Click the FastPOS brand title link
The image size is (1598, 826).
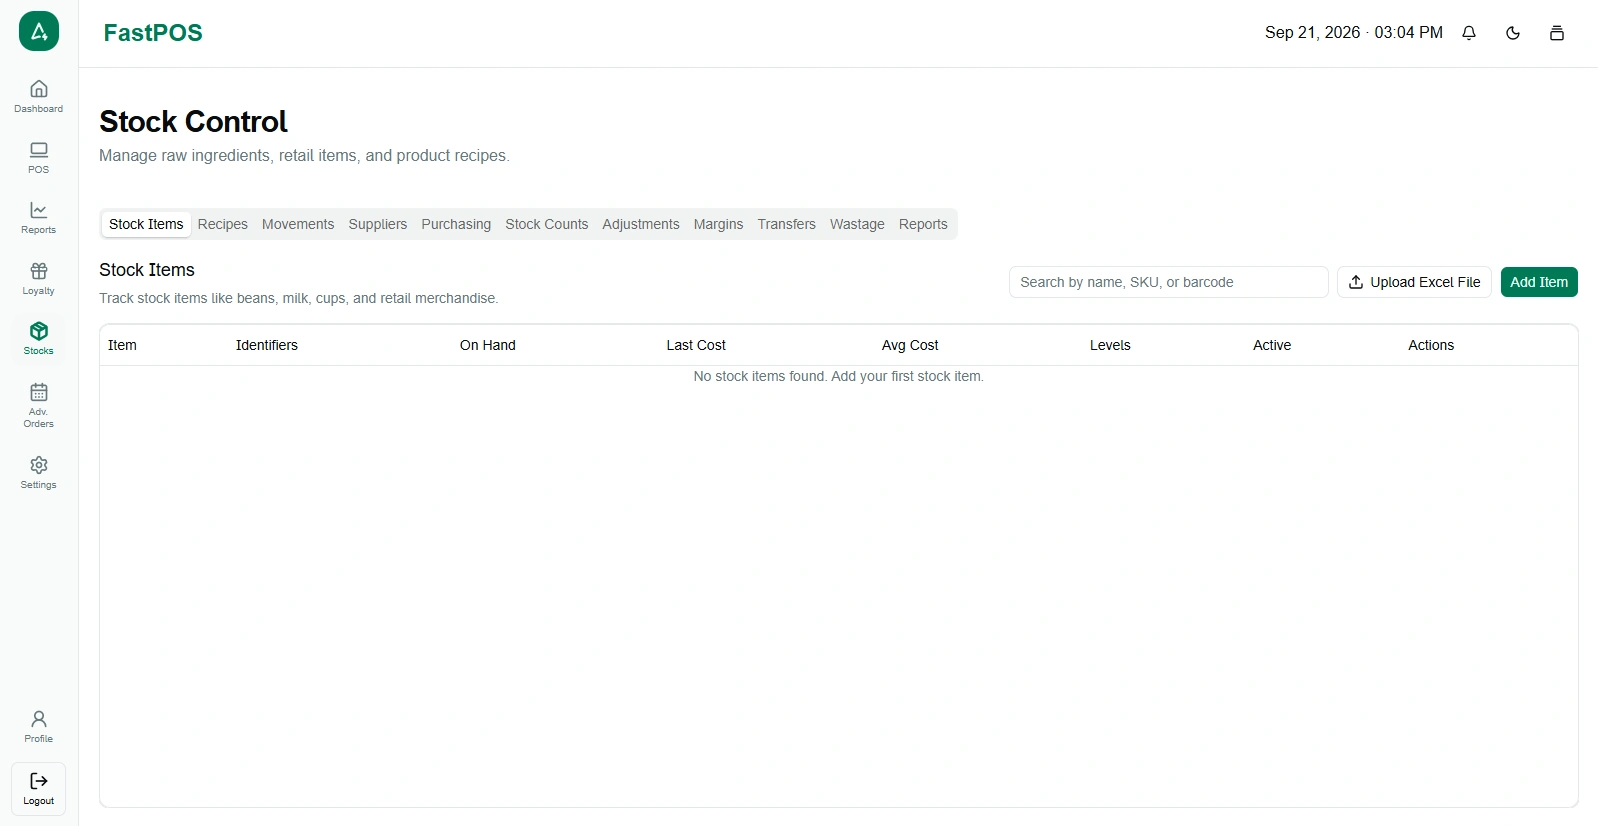pyautogui.click(x=153, y=33)
